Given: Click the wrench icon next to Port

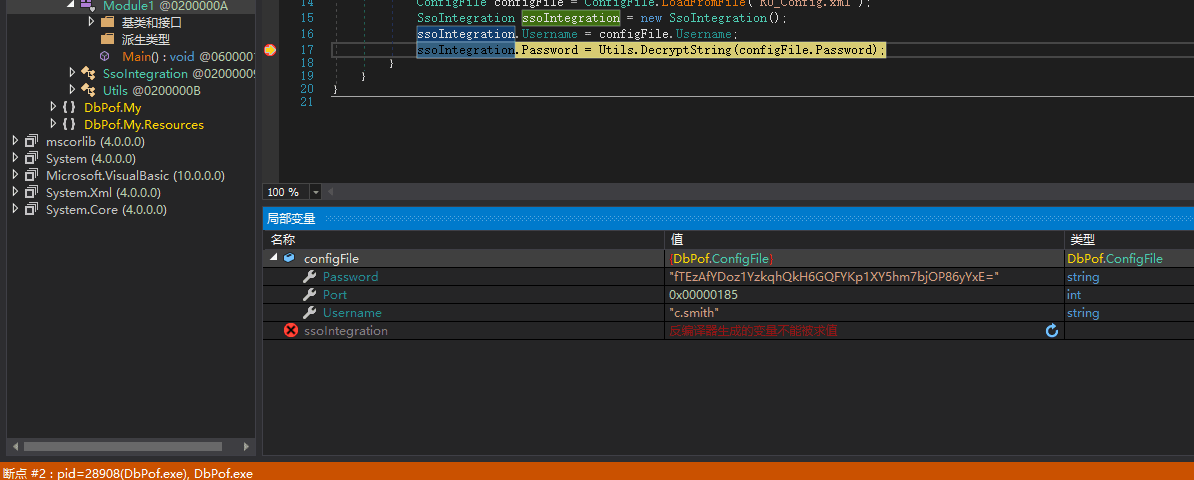Looking at the screenshot, I should pos(310,295).
